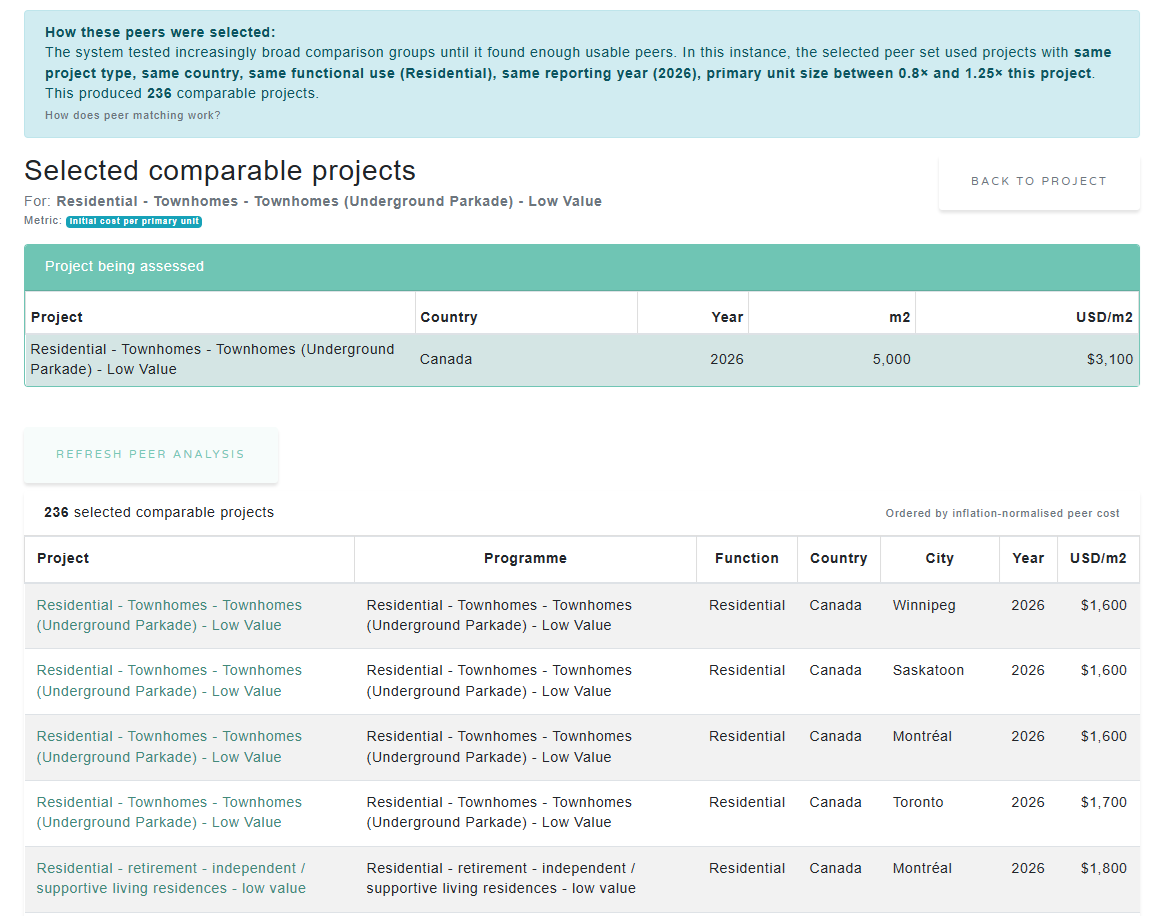Click the Year header in peer table
The width and height of the screenshot is (1157, 916).
tap(1028, 559)
